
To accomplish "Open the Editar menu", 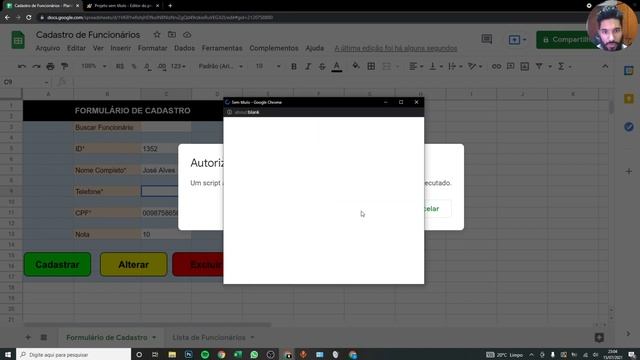I will point(76,48).
